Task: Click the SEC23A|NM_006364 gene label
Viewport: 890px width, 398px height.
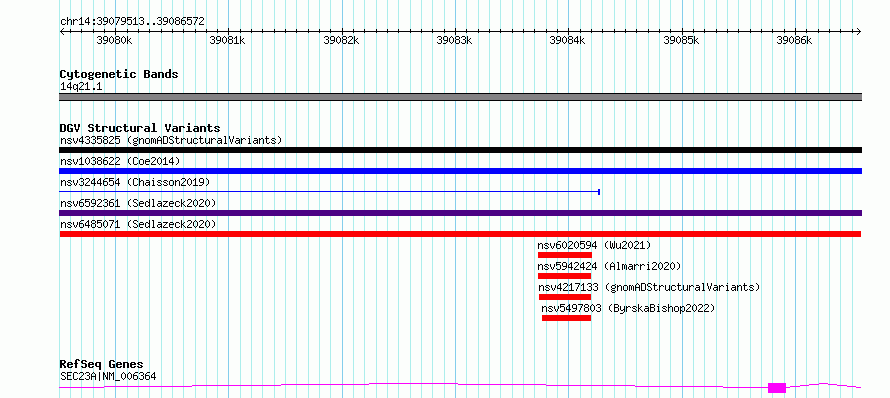Action: click(x=108, y=376)
